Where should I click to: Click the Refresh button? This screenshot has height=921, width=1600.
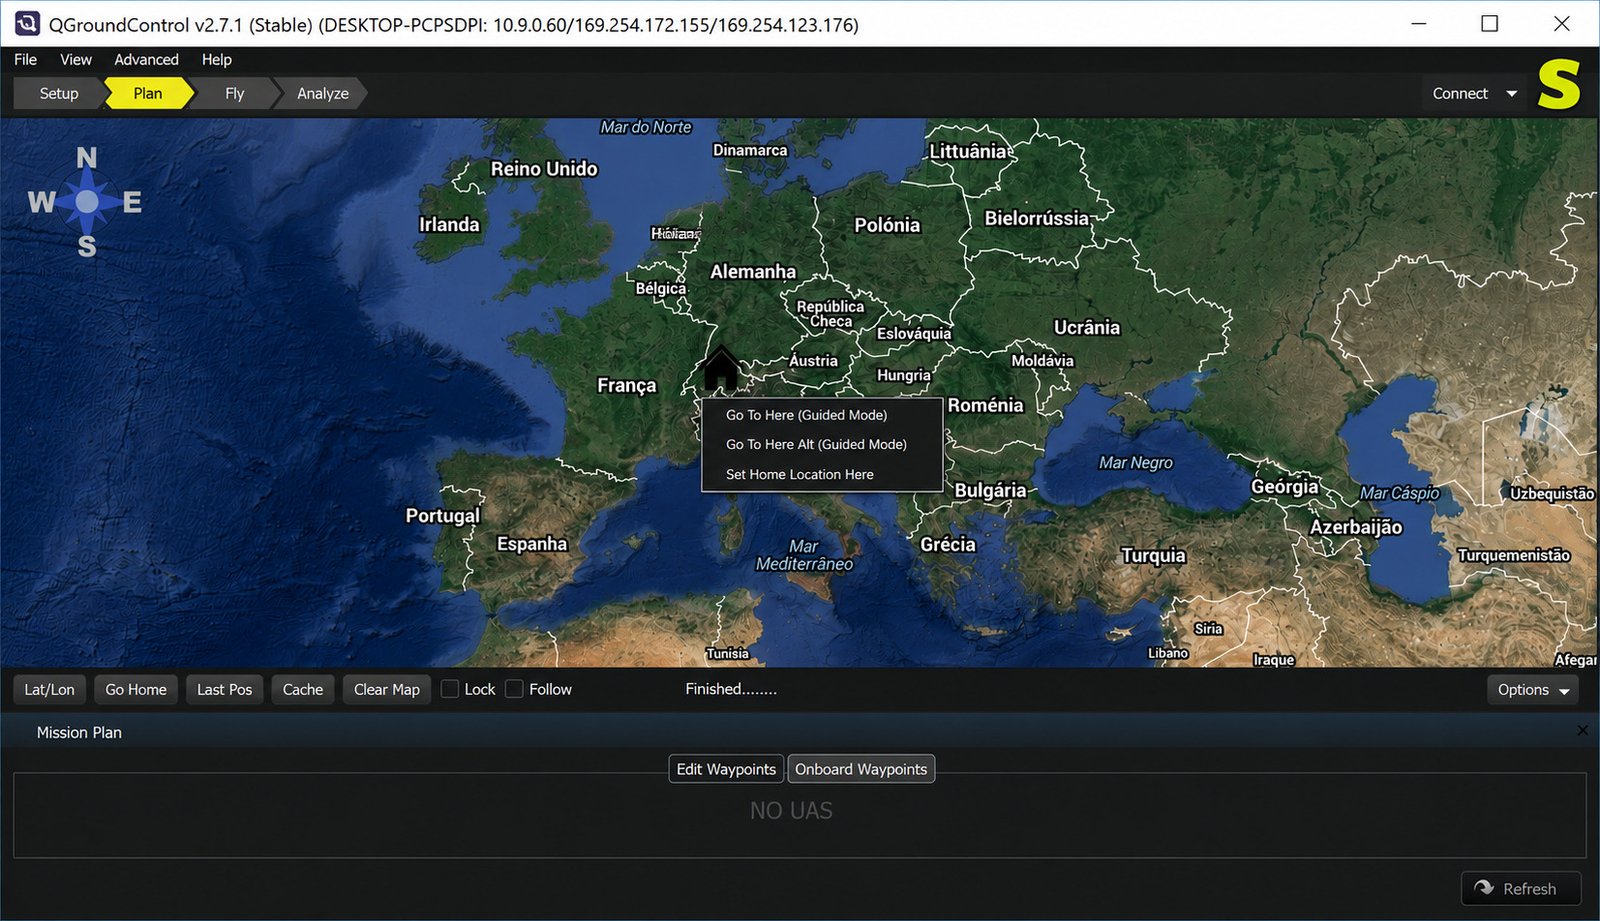[x=1521, y=888]
